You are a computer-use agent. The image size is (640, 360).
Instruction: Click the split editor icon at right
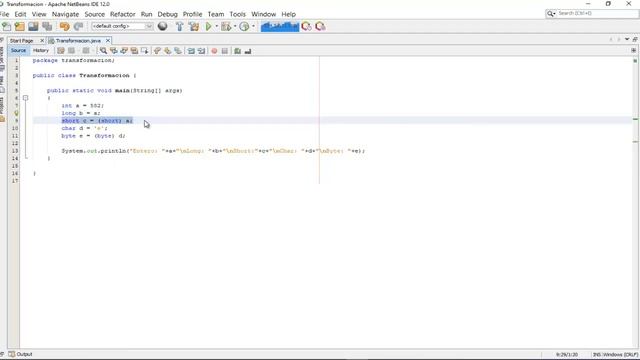[x=633, y=51]
